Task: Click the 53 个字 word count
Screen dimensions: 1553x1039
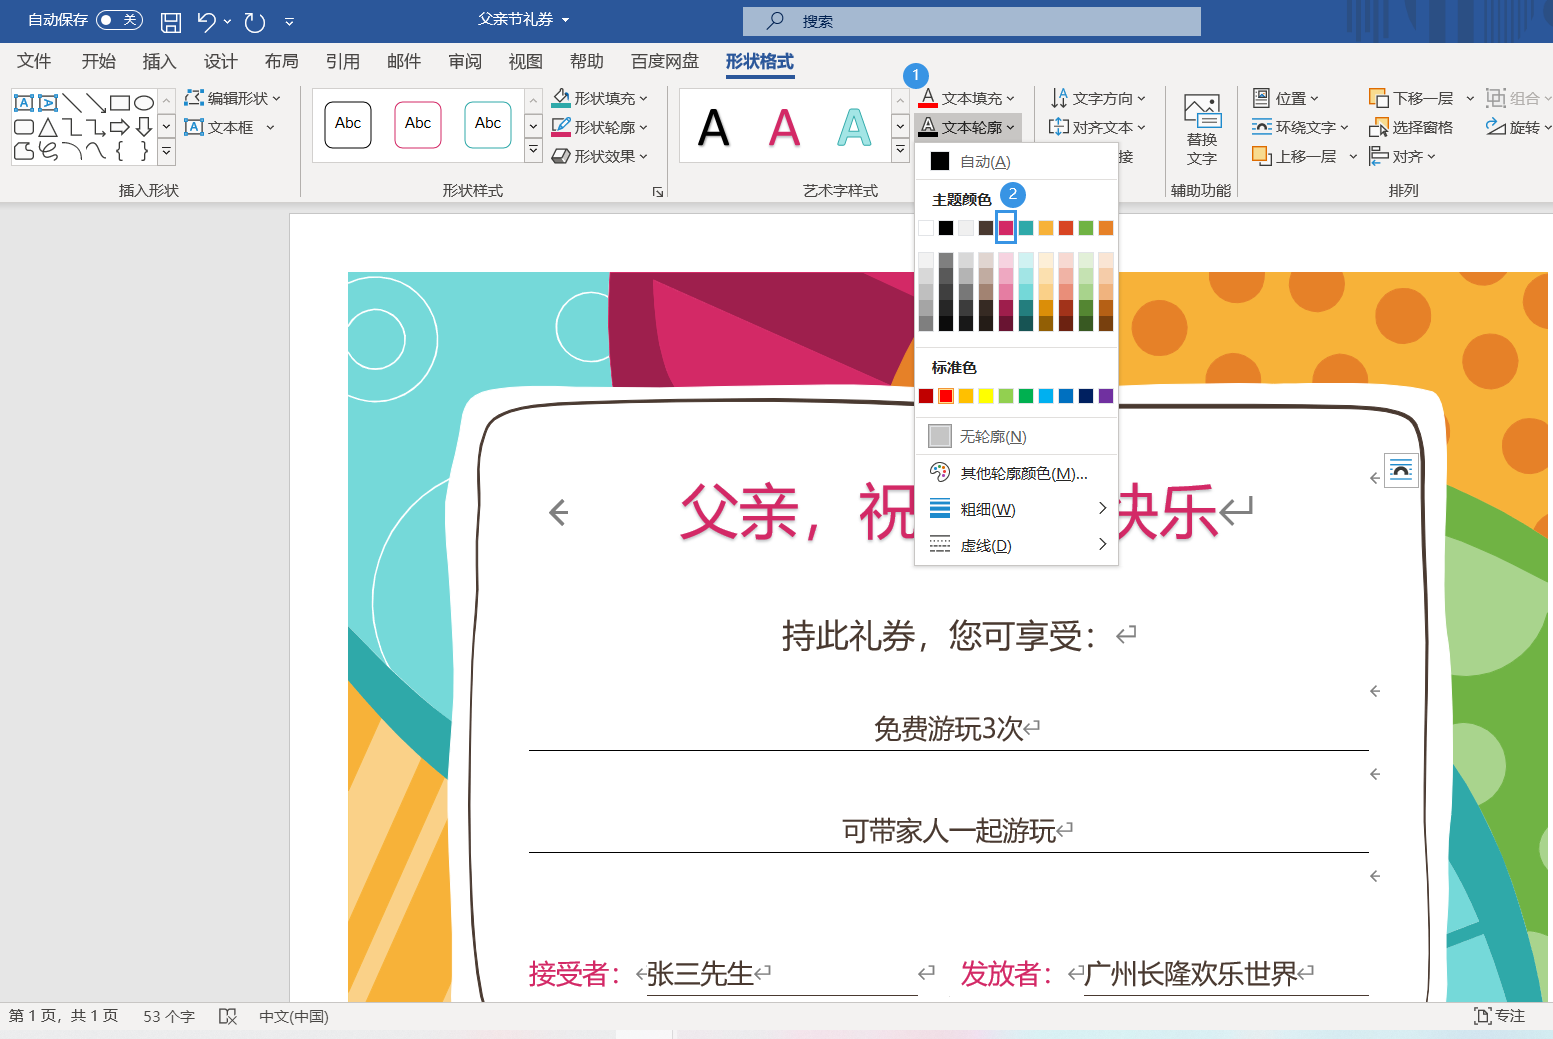Action: [169, 1016]
